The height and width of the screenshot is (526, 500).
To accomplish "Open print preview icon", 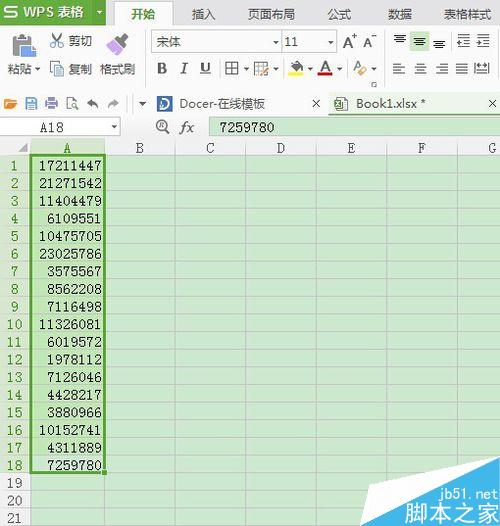I will click(72, 104).
